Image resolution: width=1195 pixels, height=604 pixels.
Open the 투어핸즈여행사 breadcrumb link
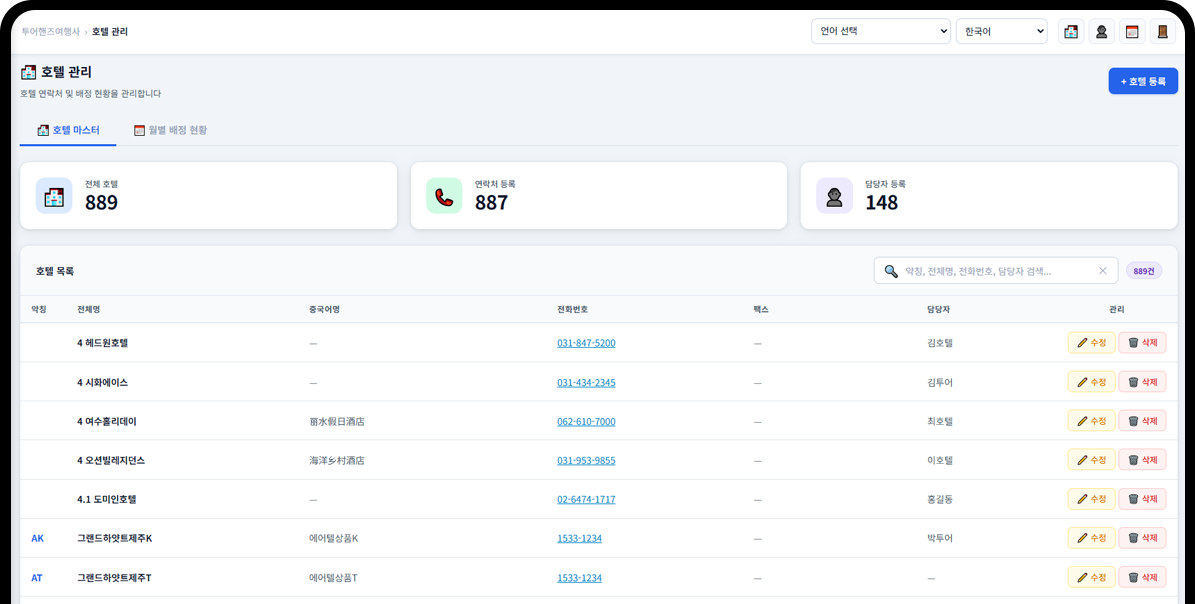pyautogui.click(x=50, y=32)
